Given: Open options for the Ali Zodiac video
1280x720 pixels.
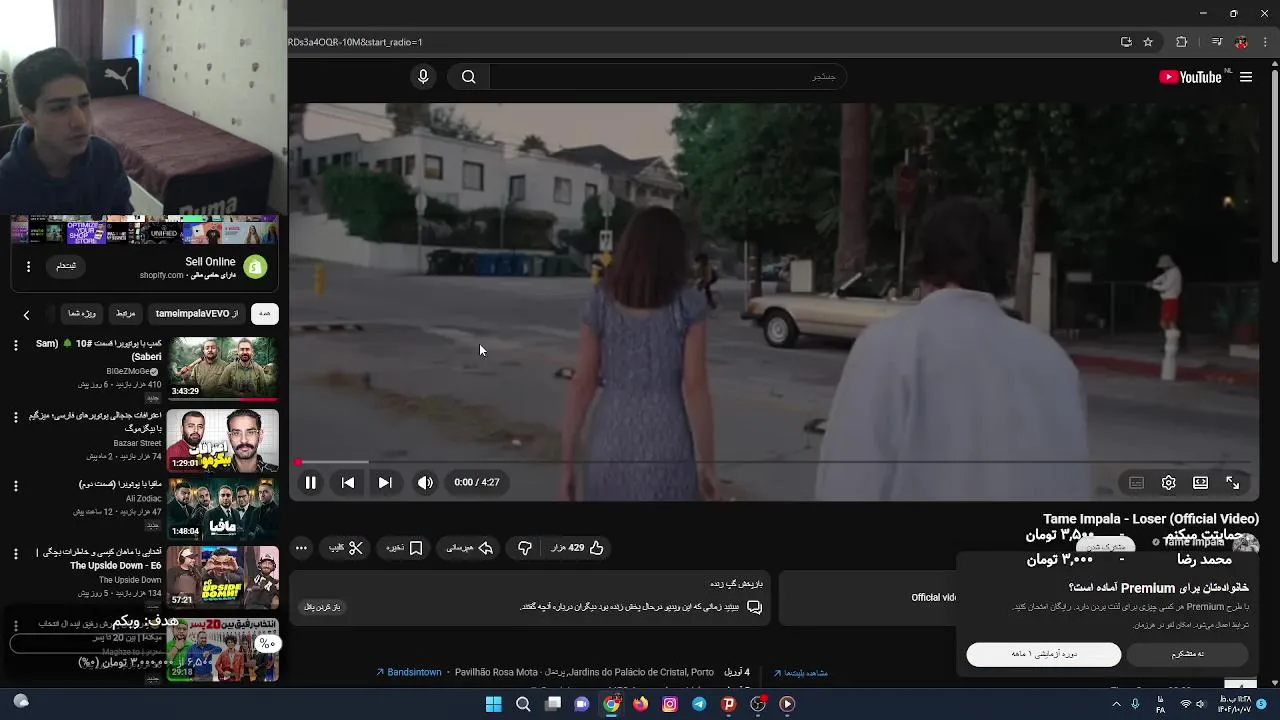Looking at the screenshot, I should (x=15, y=486).
